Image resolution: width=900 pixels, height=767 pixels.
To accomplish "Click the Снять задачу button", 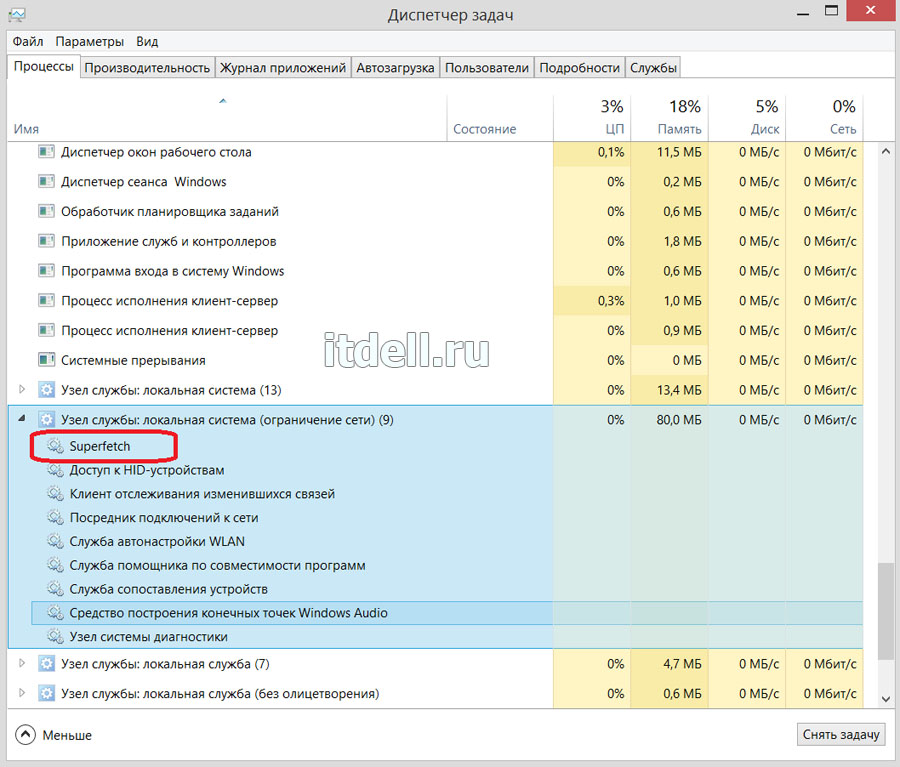I will click(841, 734).
